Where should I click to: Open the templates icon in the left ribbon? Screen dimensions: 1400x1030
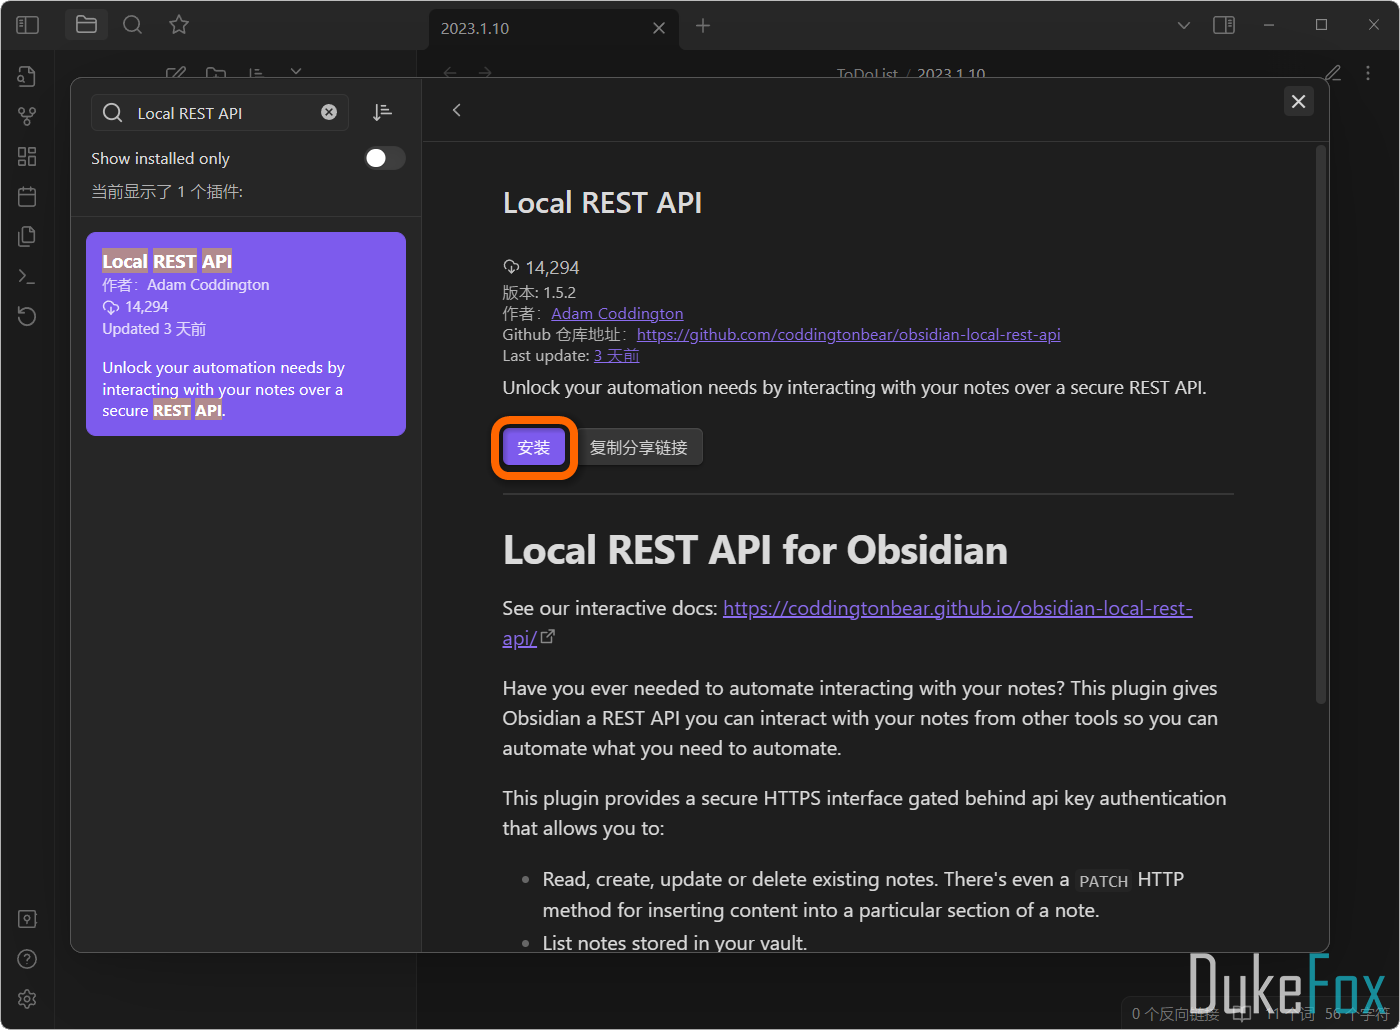27,236
